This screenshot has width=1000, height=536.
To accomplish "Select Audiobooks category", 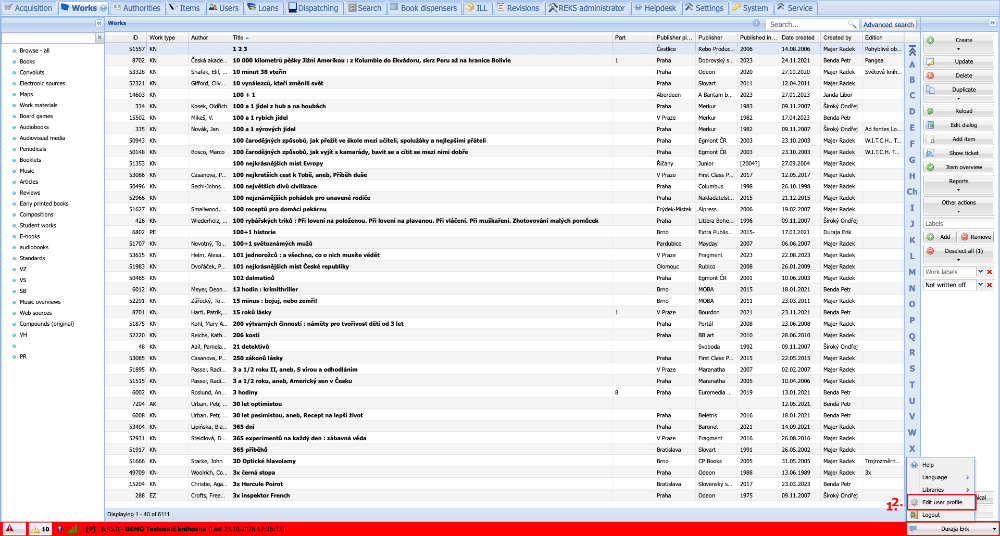I will point(34,127).
